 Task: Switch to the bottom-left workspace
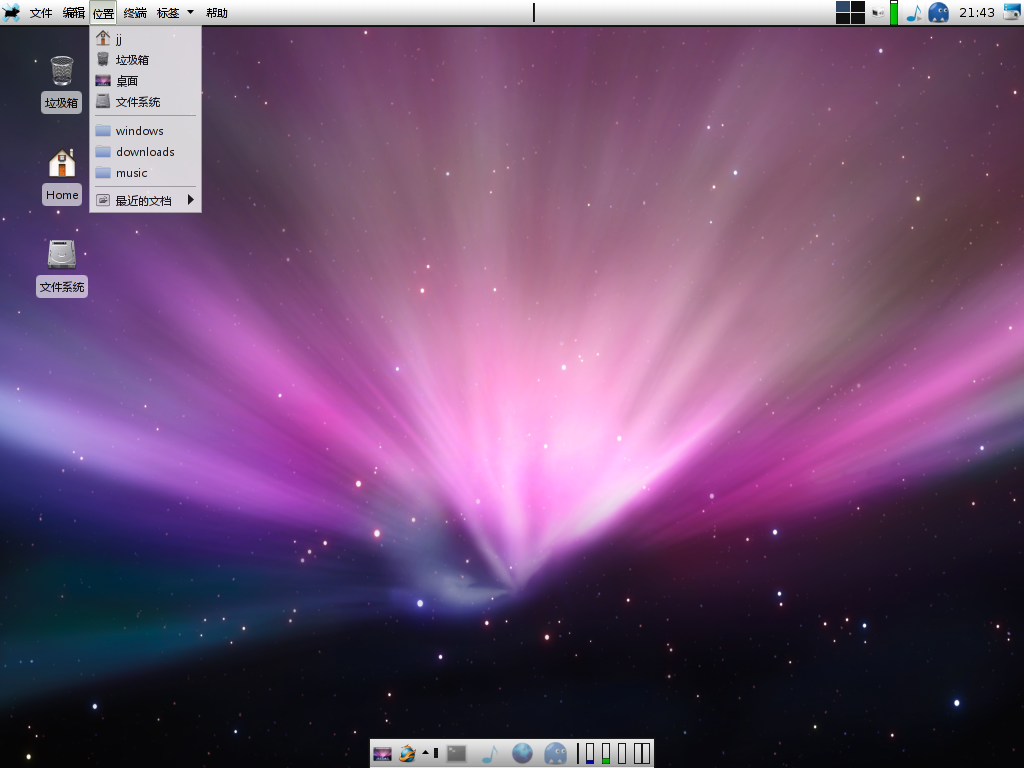click(x=843, y=18)
